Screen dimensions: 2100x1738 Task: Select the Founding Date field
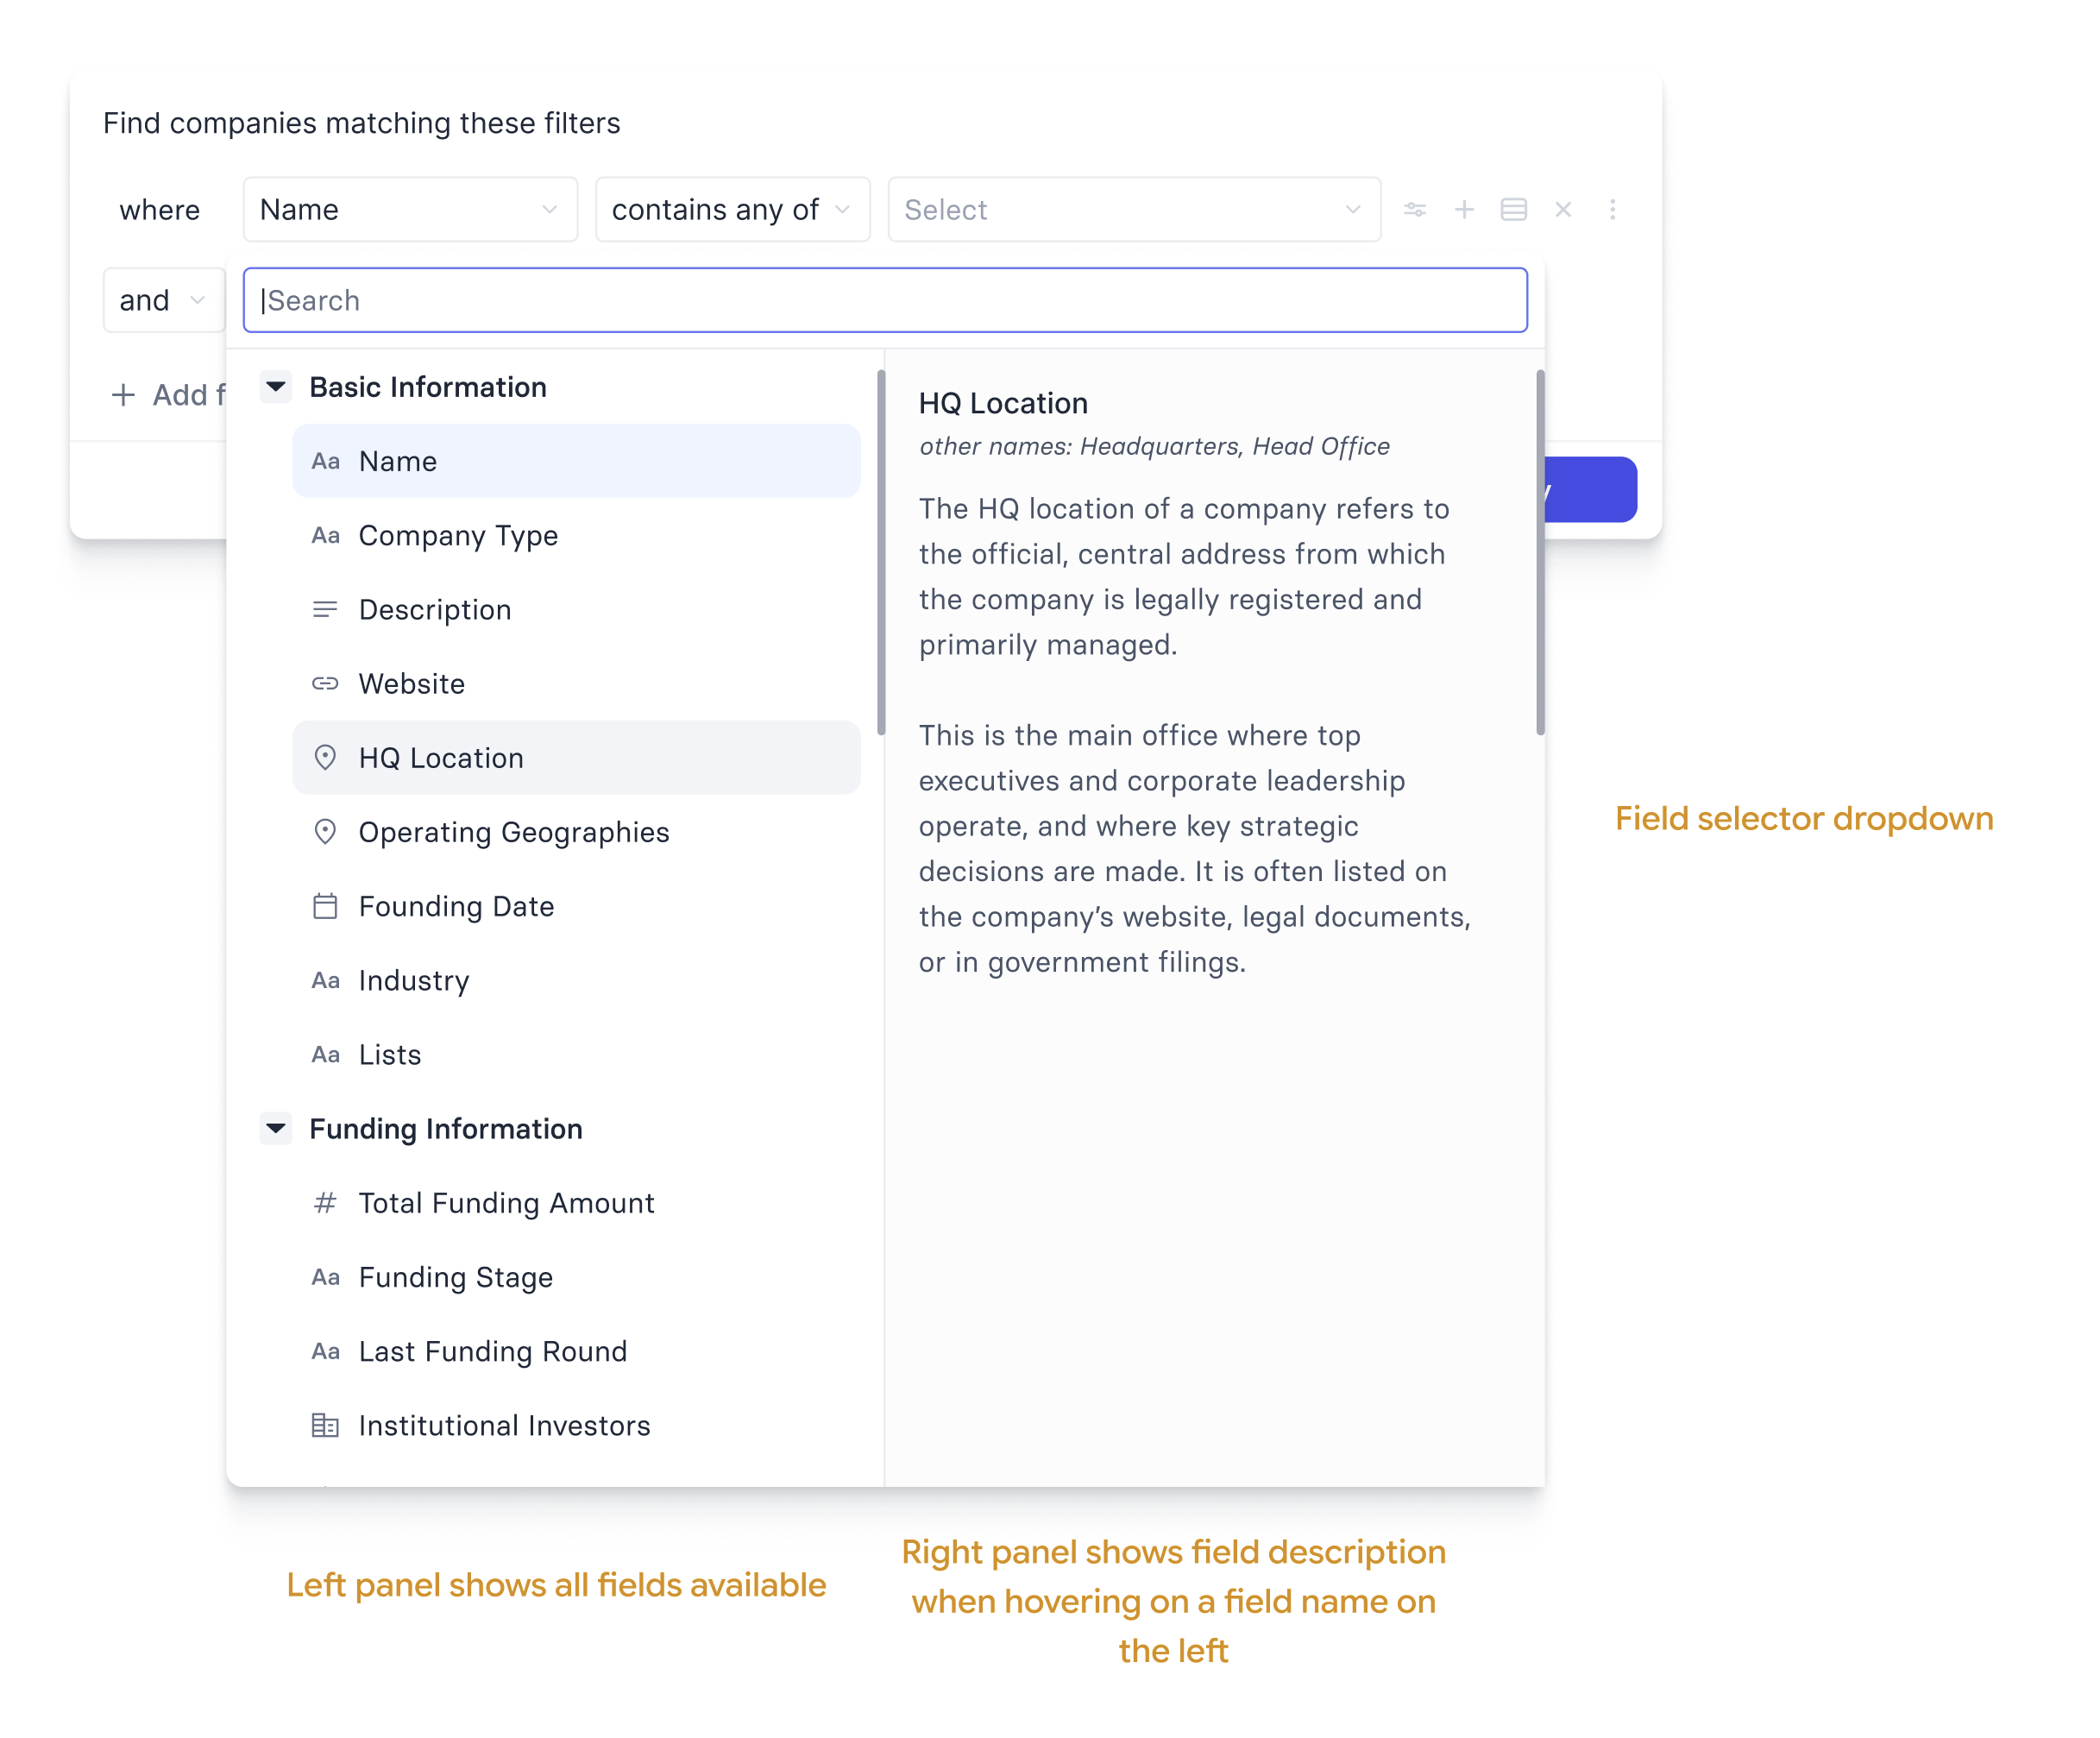(x=576, y=906)
